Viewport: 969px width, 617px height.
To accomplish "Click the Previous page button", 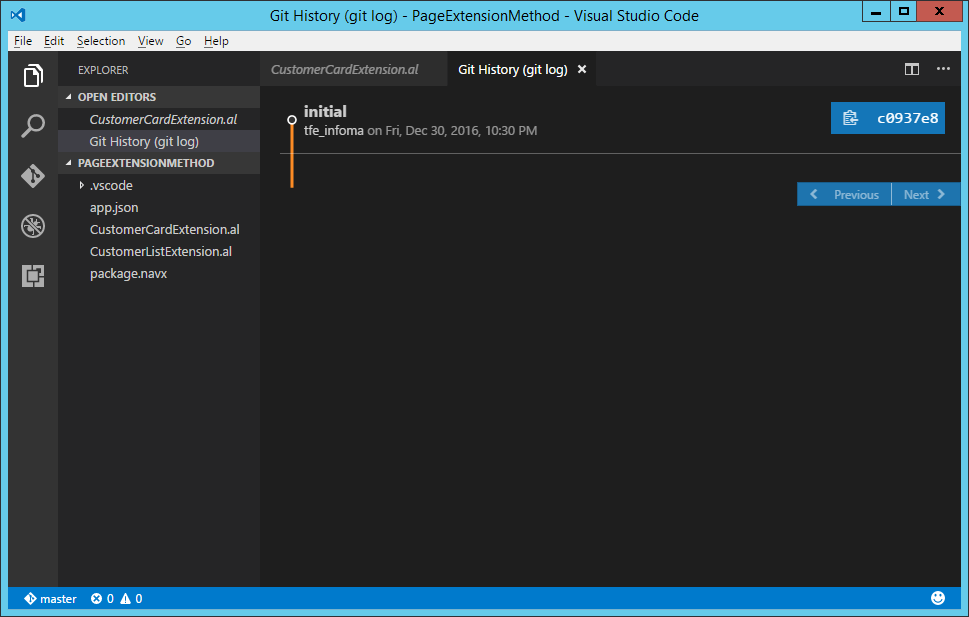I will point(845,194).
